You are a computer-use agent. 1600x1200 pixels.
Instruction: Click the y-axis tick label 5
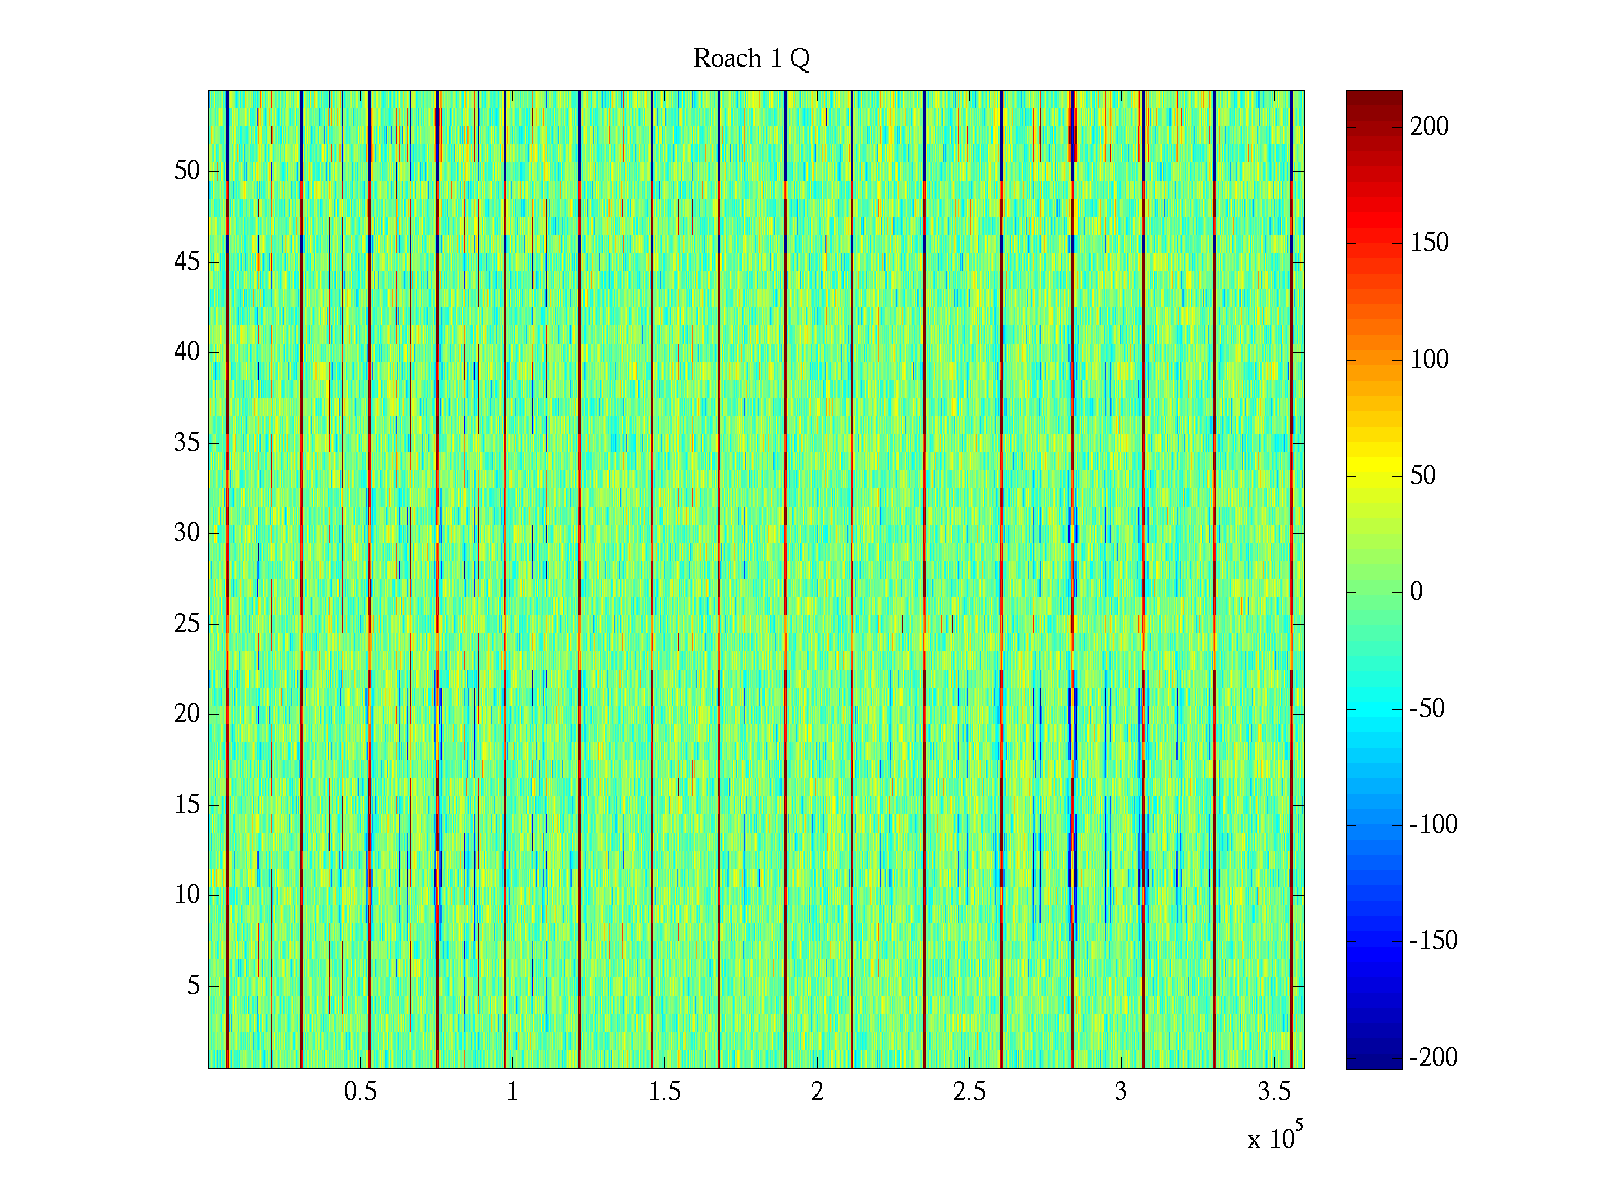[x=193, y=986]
